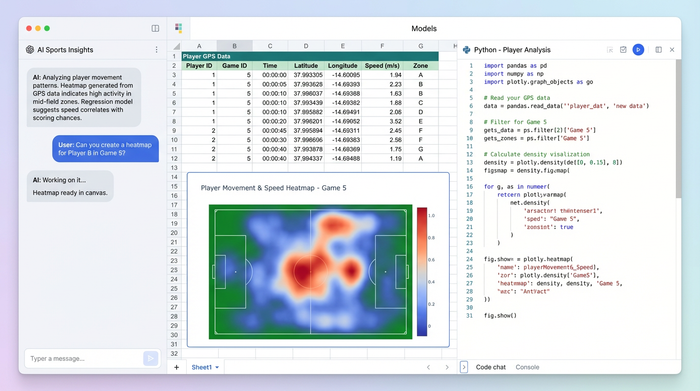
Task: Click the macOS green maximize button
Action: (x=47, y=28)
